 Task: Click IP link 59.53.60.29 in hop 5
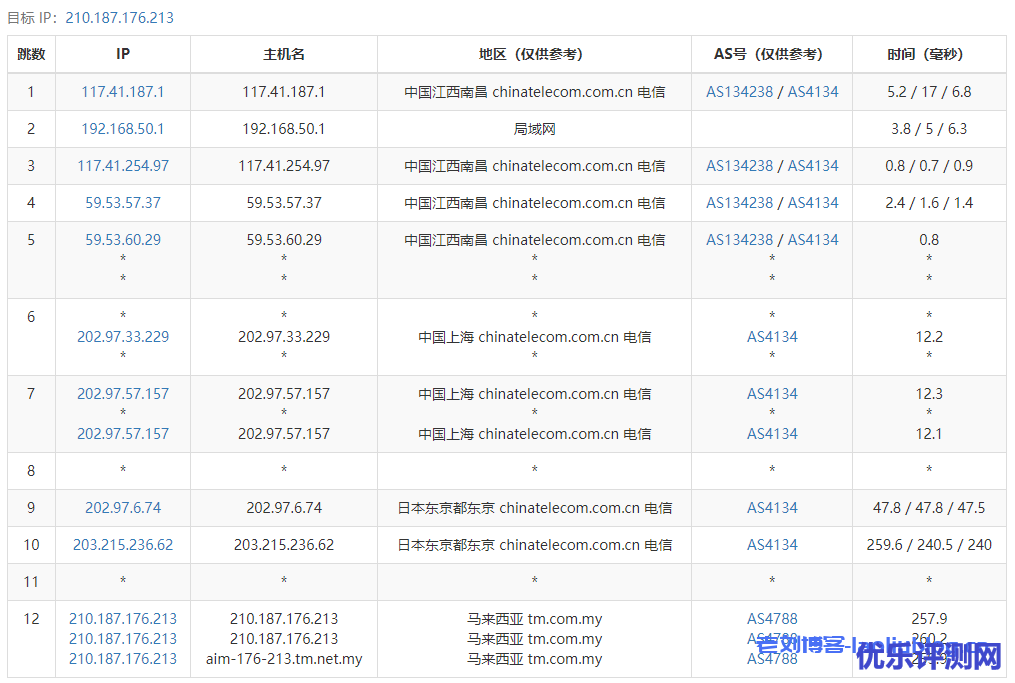click(123, 240)
